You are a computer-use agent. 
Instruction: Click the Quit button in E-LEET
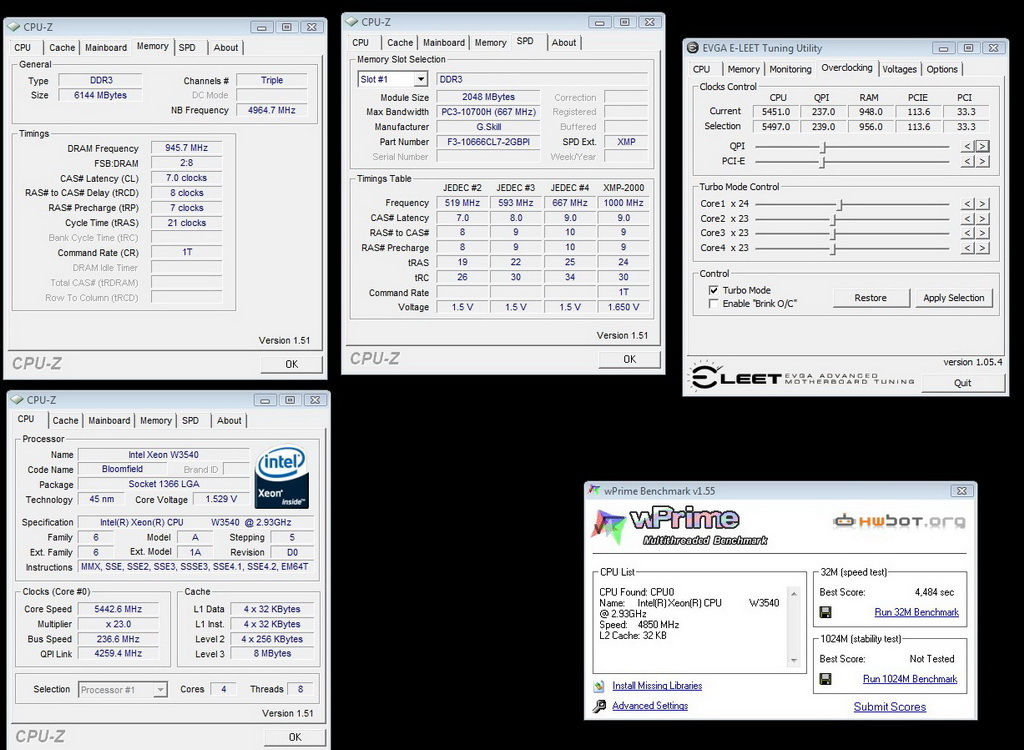[963, 383]
